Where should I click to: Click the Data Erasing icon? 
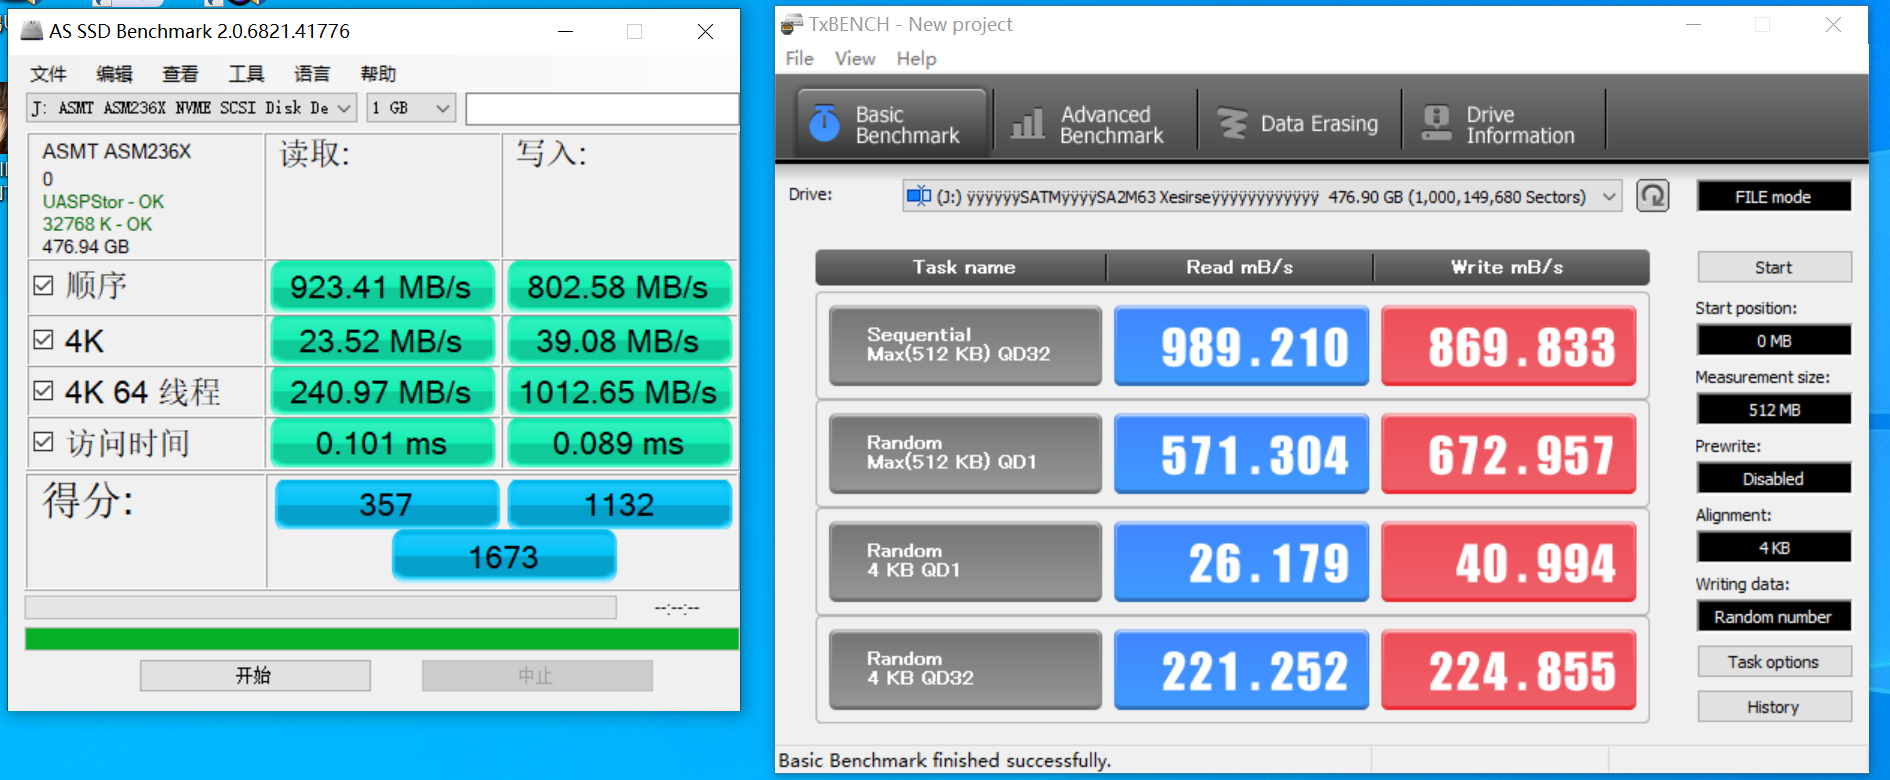pyautogui.click(x=1232, y=123)
